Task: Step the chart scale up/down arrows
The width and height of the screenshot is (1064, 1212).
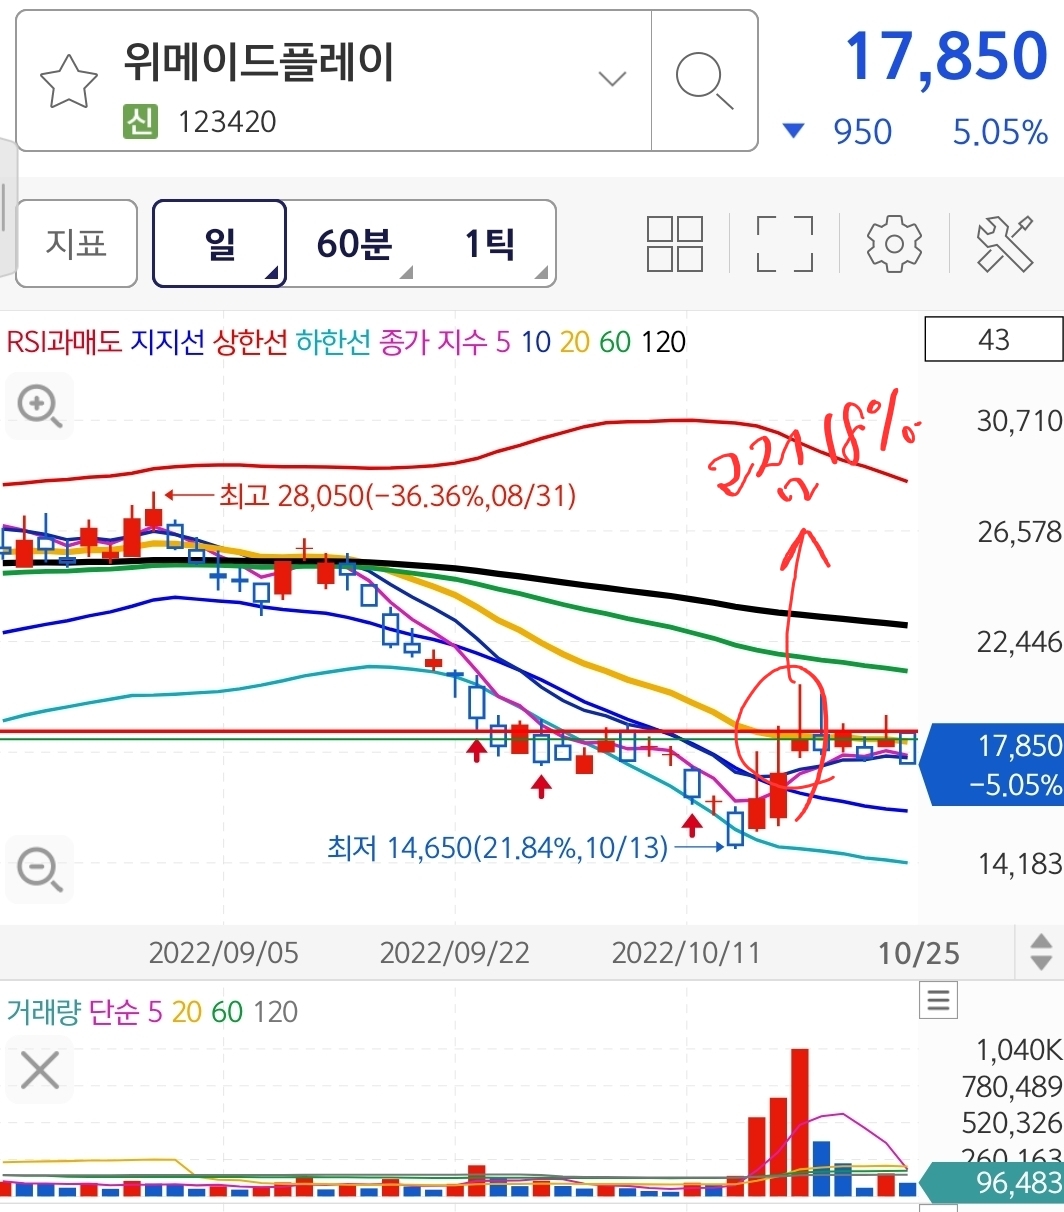Action: click(x=1040, y=951)
